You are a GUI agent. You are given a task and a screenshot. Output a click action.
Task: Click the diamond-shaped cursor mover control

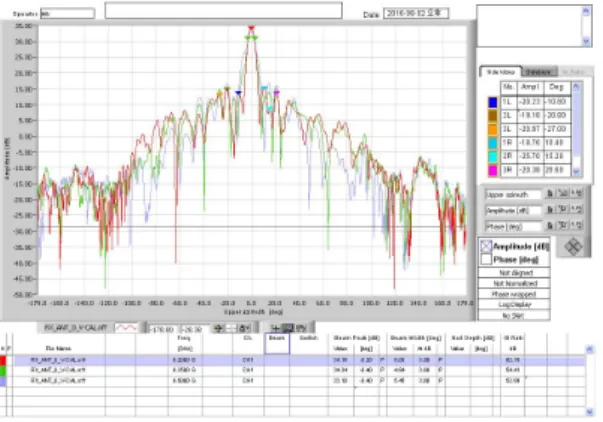pyautogui.click(x=573, y=247)
